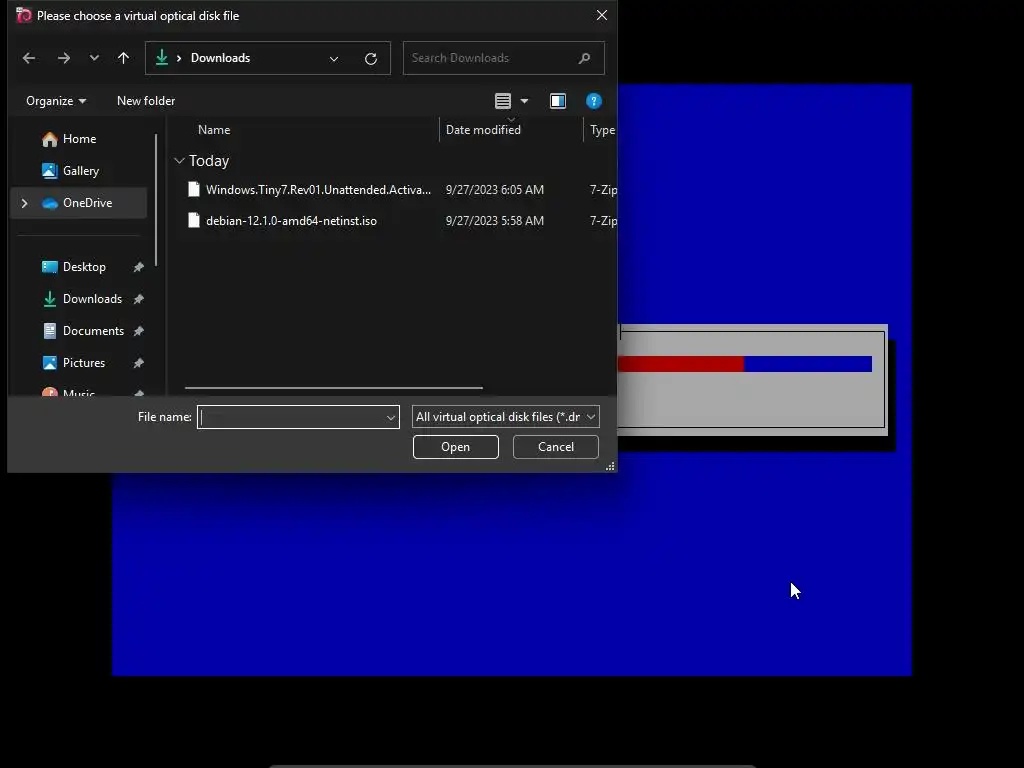Click the Home house icon

click(50, 139)
